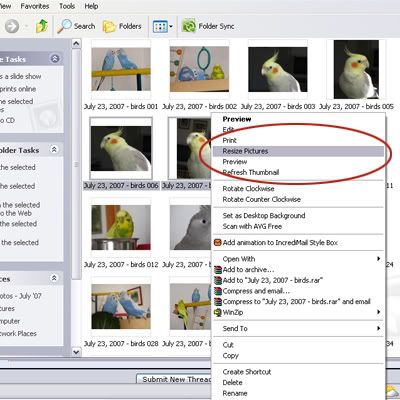This screenshot has width=400, height=400.
Task: Choose Compress to birds.rar and email
Action: (x=298, y=301)
